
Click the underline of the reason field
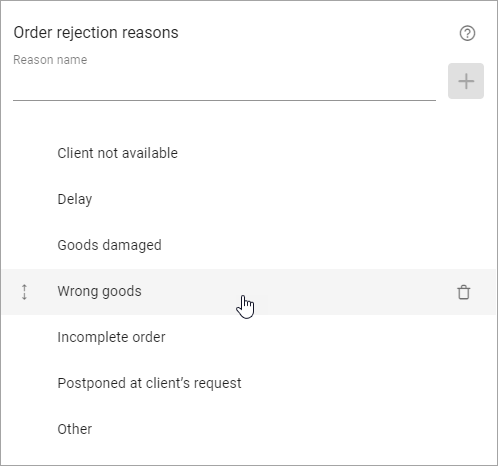click(224, 100)
